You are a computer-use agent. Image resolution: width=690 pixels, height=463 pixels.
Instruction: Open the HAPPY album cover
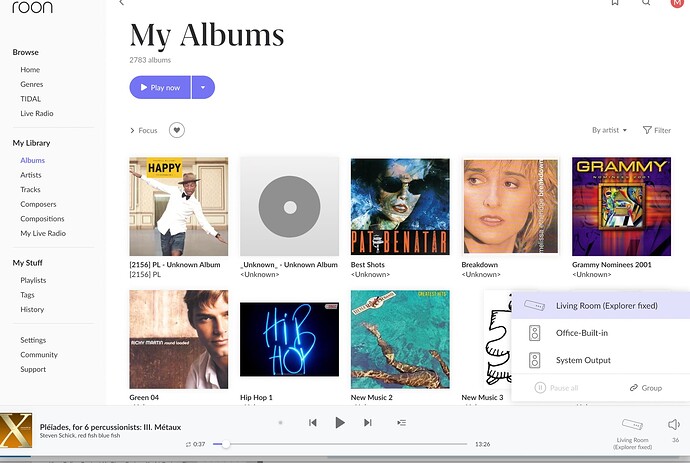(179, 206)
